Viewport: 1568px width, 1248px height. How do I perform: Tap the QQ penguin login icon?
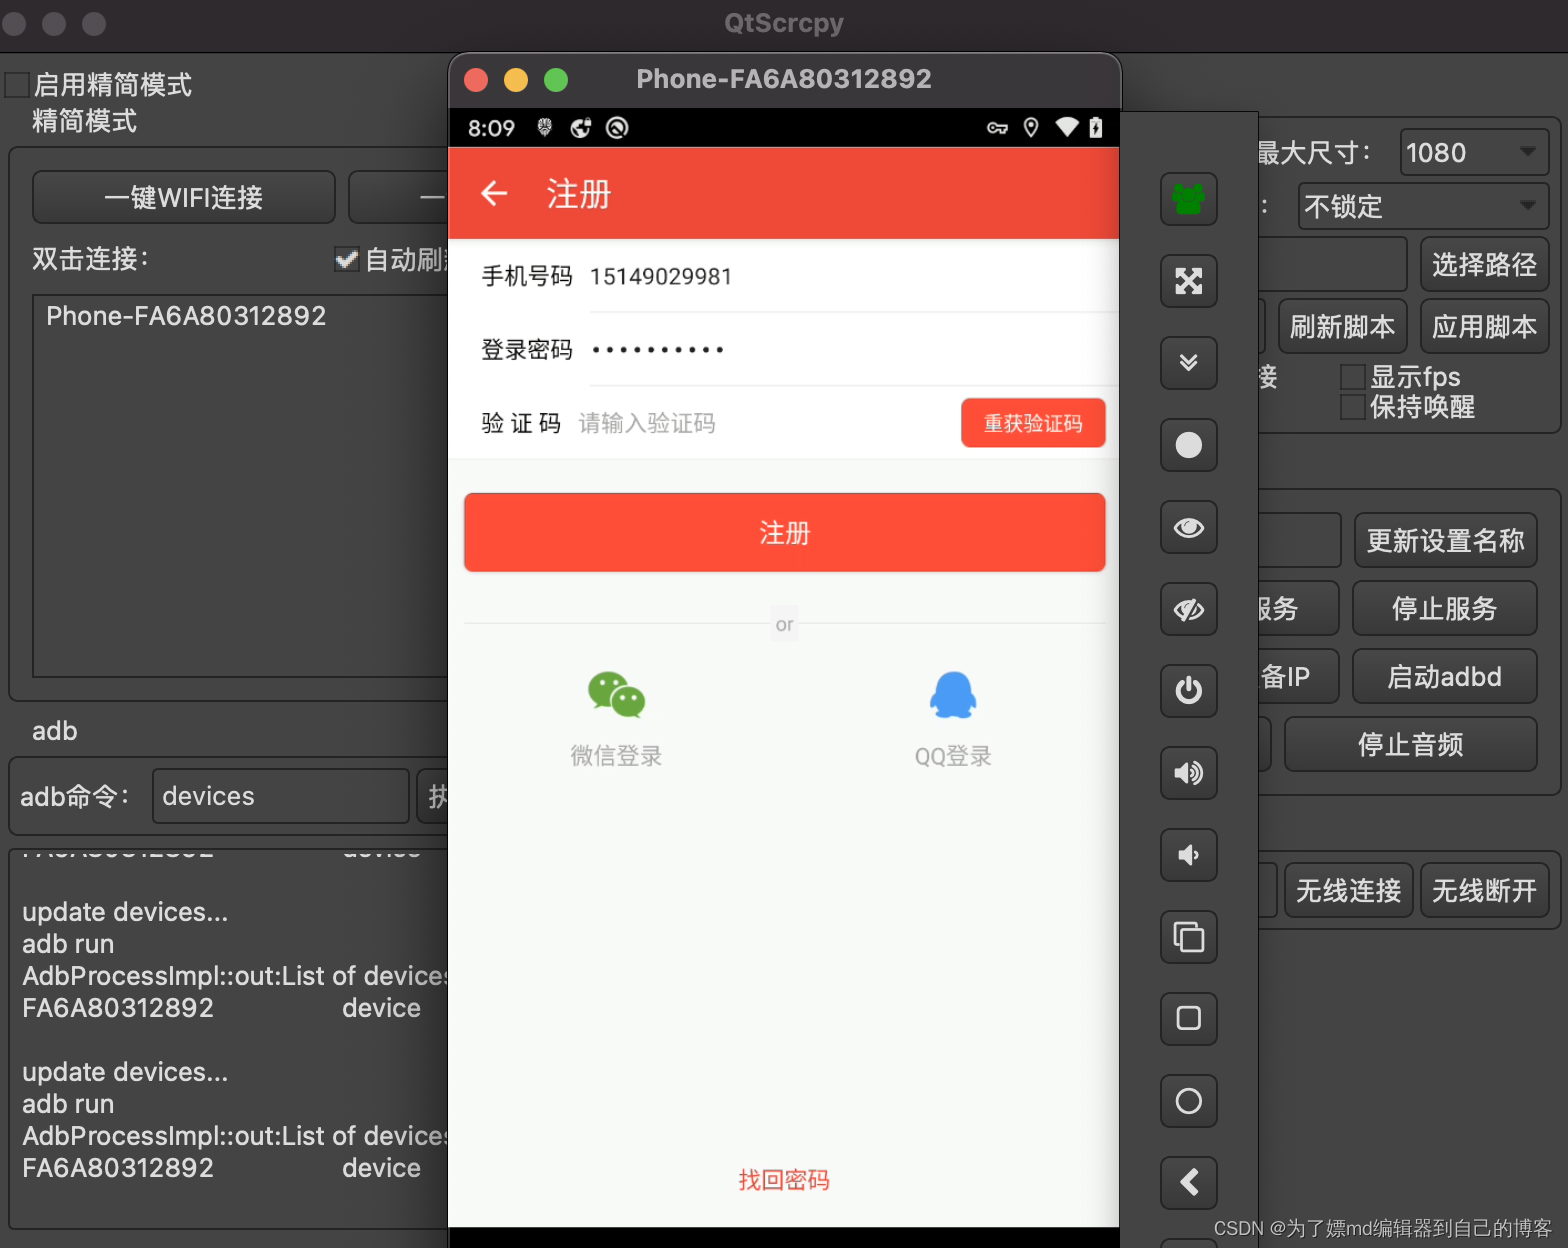click(953, 694)
